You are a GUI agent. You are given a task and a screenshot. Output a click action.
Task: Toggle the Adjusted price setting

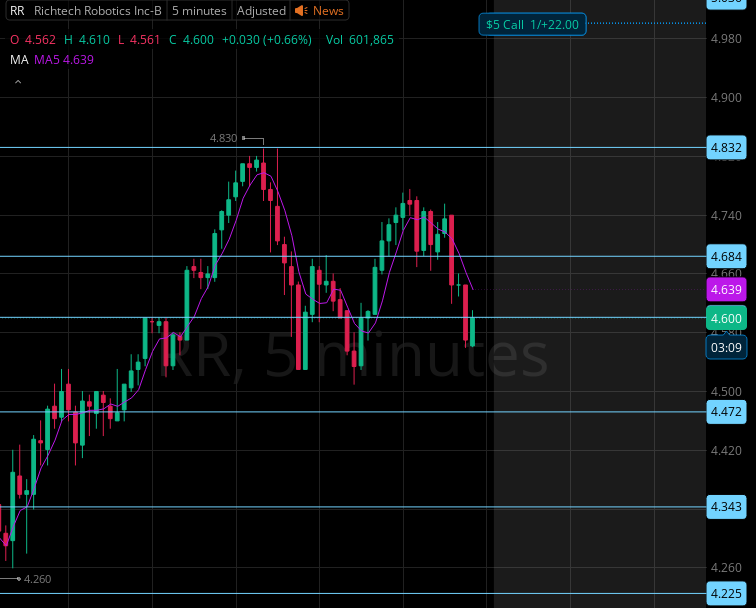(x=261, y=11)
